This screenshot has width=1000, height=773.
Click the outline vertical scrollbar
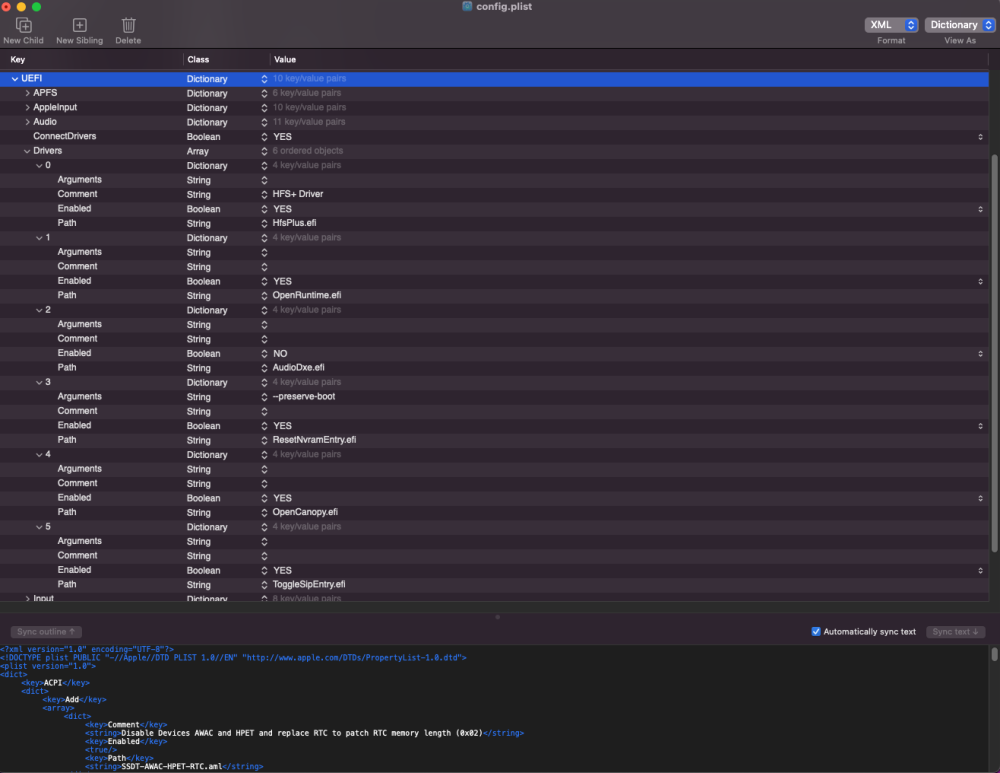(x=994, y=354)
